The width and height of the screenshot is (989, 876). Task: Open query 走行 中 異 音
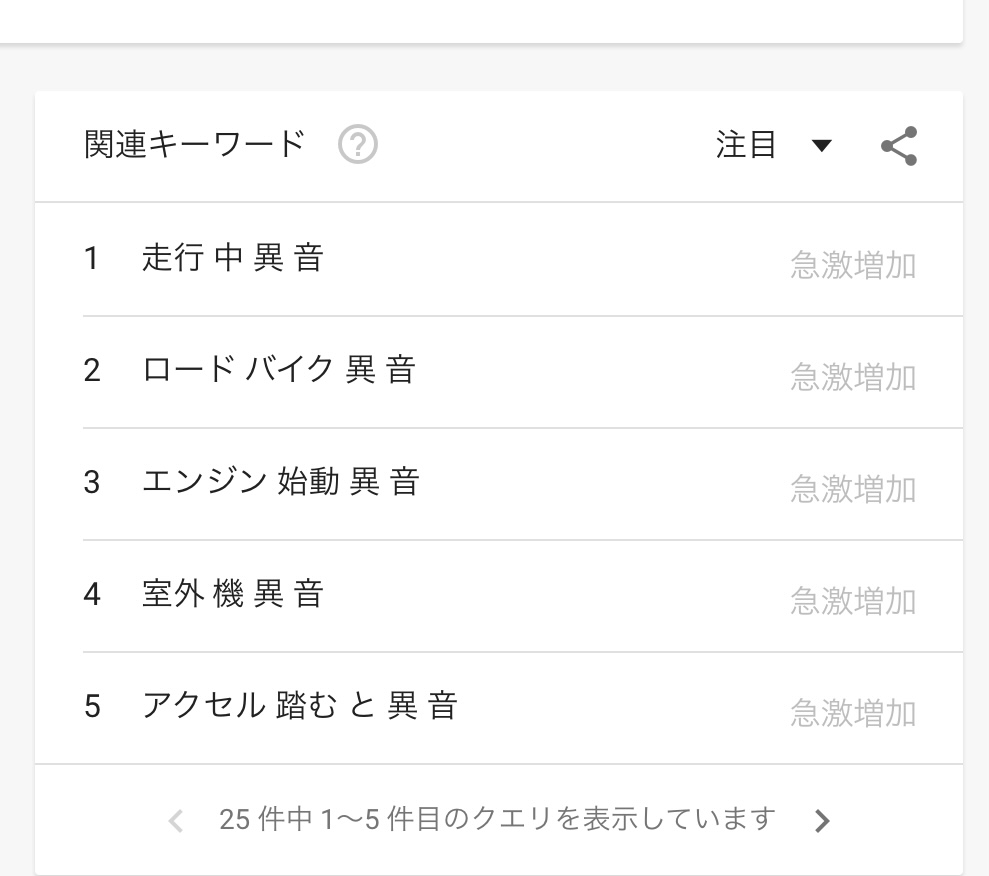pos(233,257)
